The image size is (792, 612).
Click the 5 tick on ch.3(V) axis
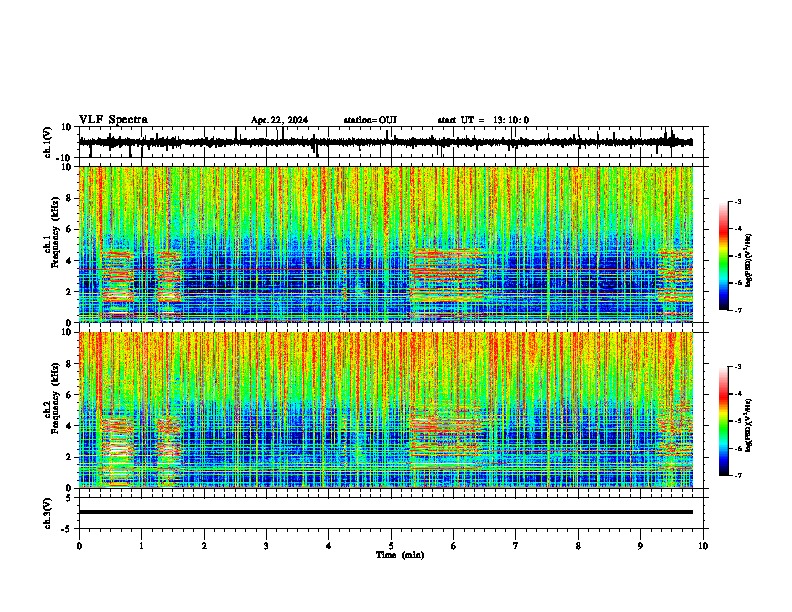click(69, 497)
